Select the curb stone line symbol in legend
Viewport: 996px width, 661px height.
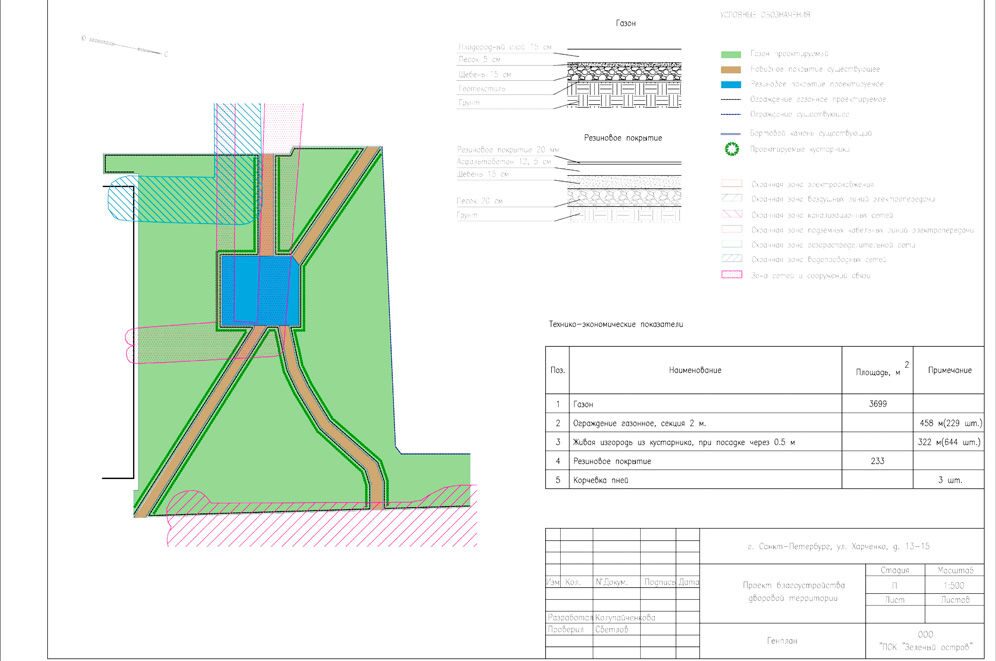click(x=730, y=133)
